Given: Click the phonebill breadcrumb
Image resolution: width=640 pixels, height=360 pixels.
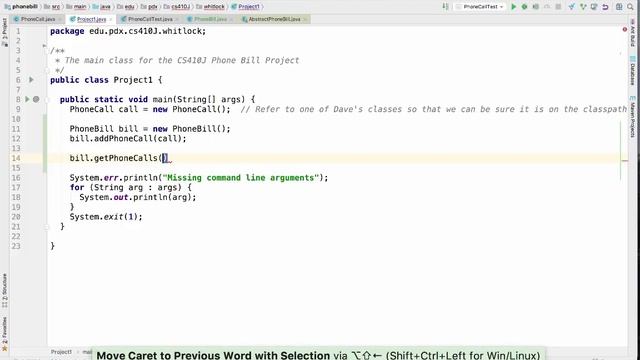Looking at the screenshot, I should [21, 7].
